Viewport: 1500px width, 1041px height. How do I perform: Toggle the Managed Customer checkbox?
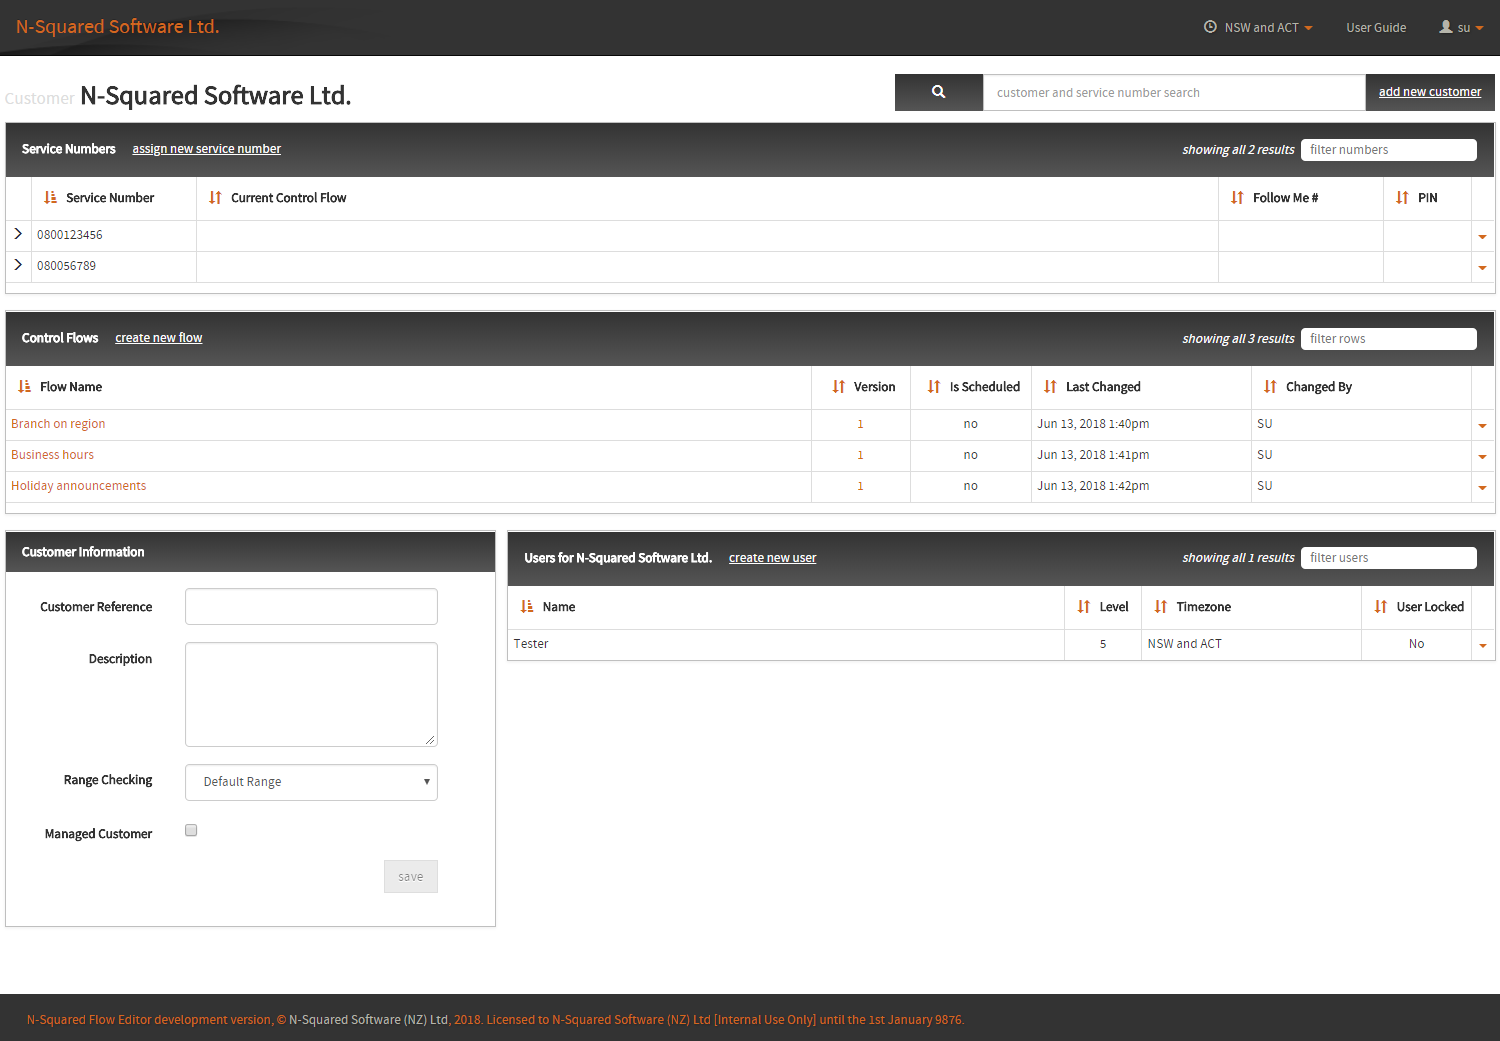click(x=191, y=830)
